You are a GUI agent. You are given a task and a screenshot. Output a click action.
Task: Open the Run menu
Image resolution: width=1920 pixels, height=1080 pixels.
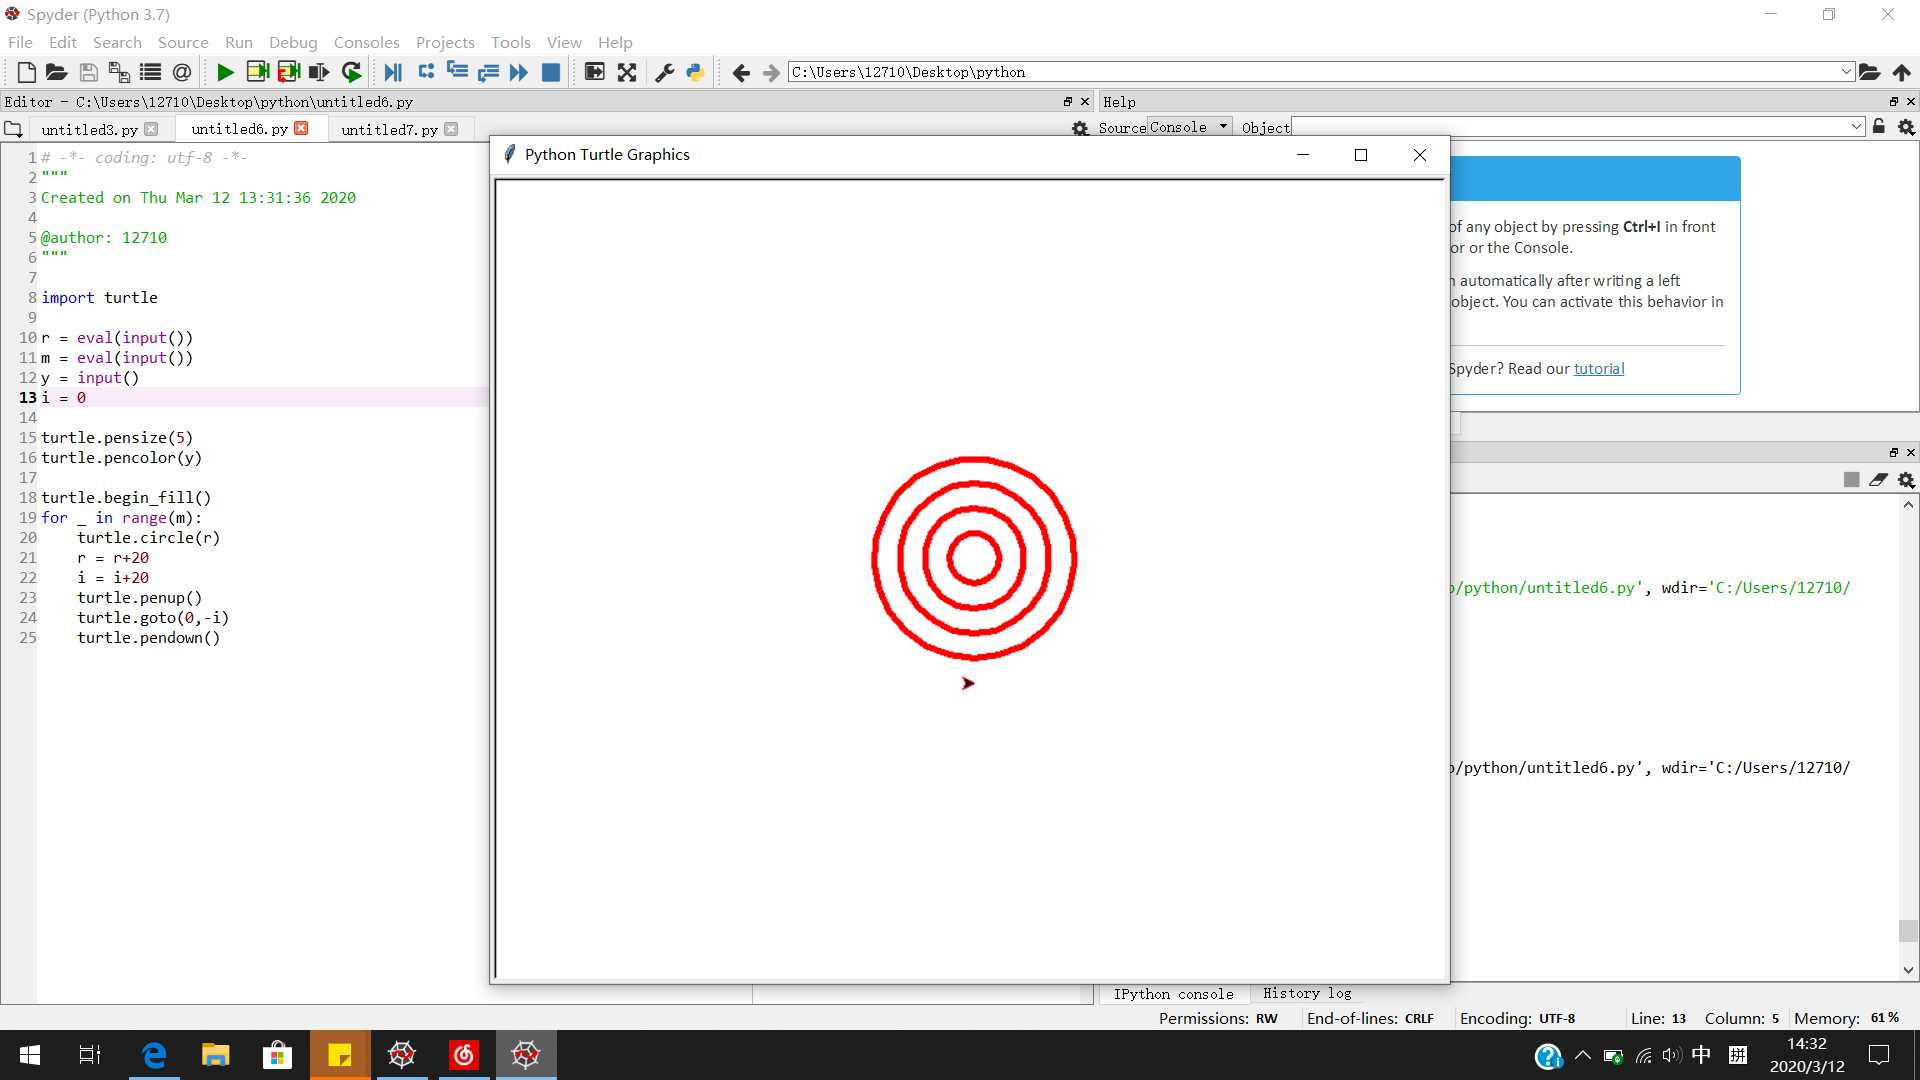click(239, 42)
